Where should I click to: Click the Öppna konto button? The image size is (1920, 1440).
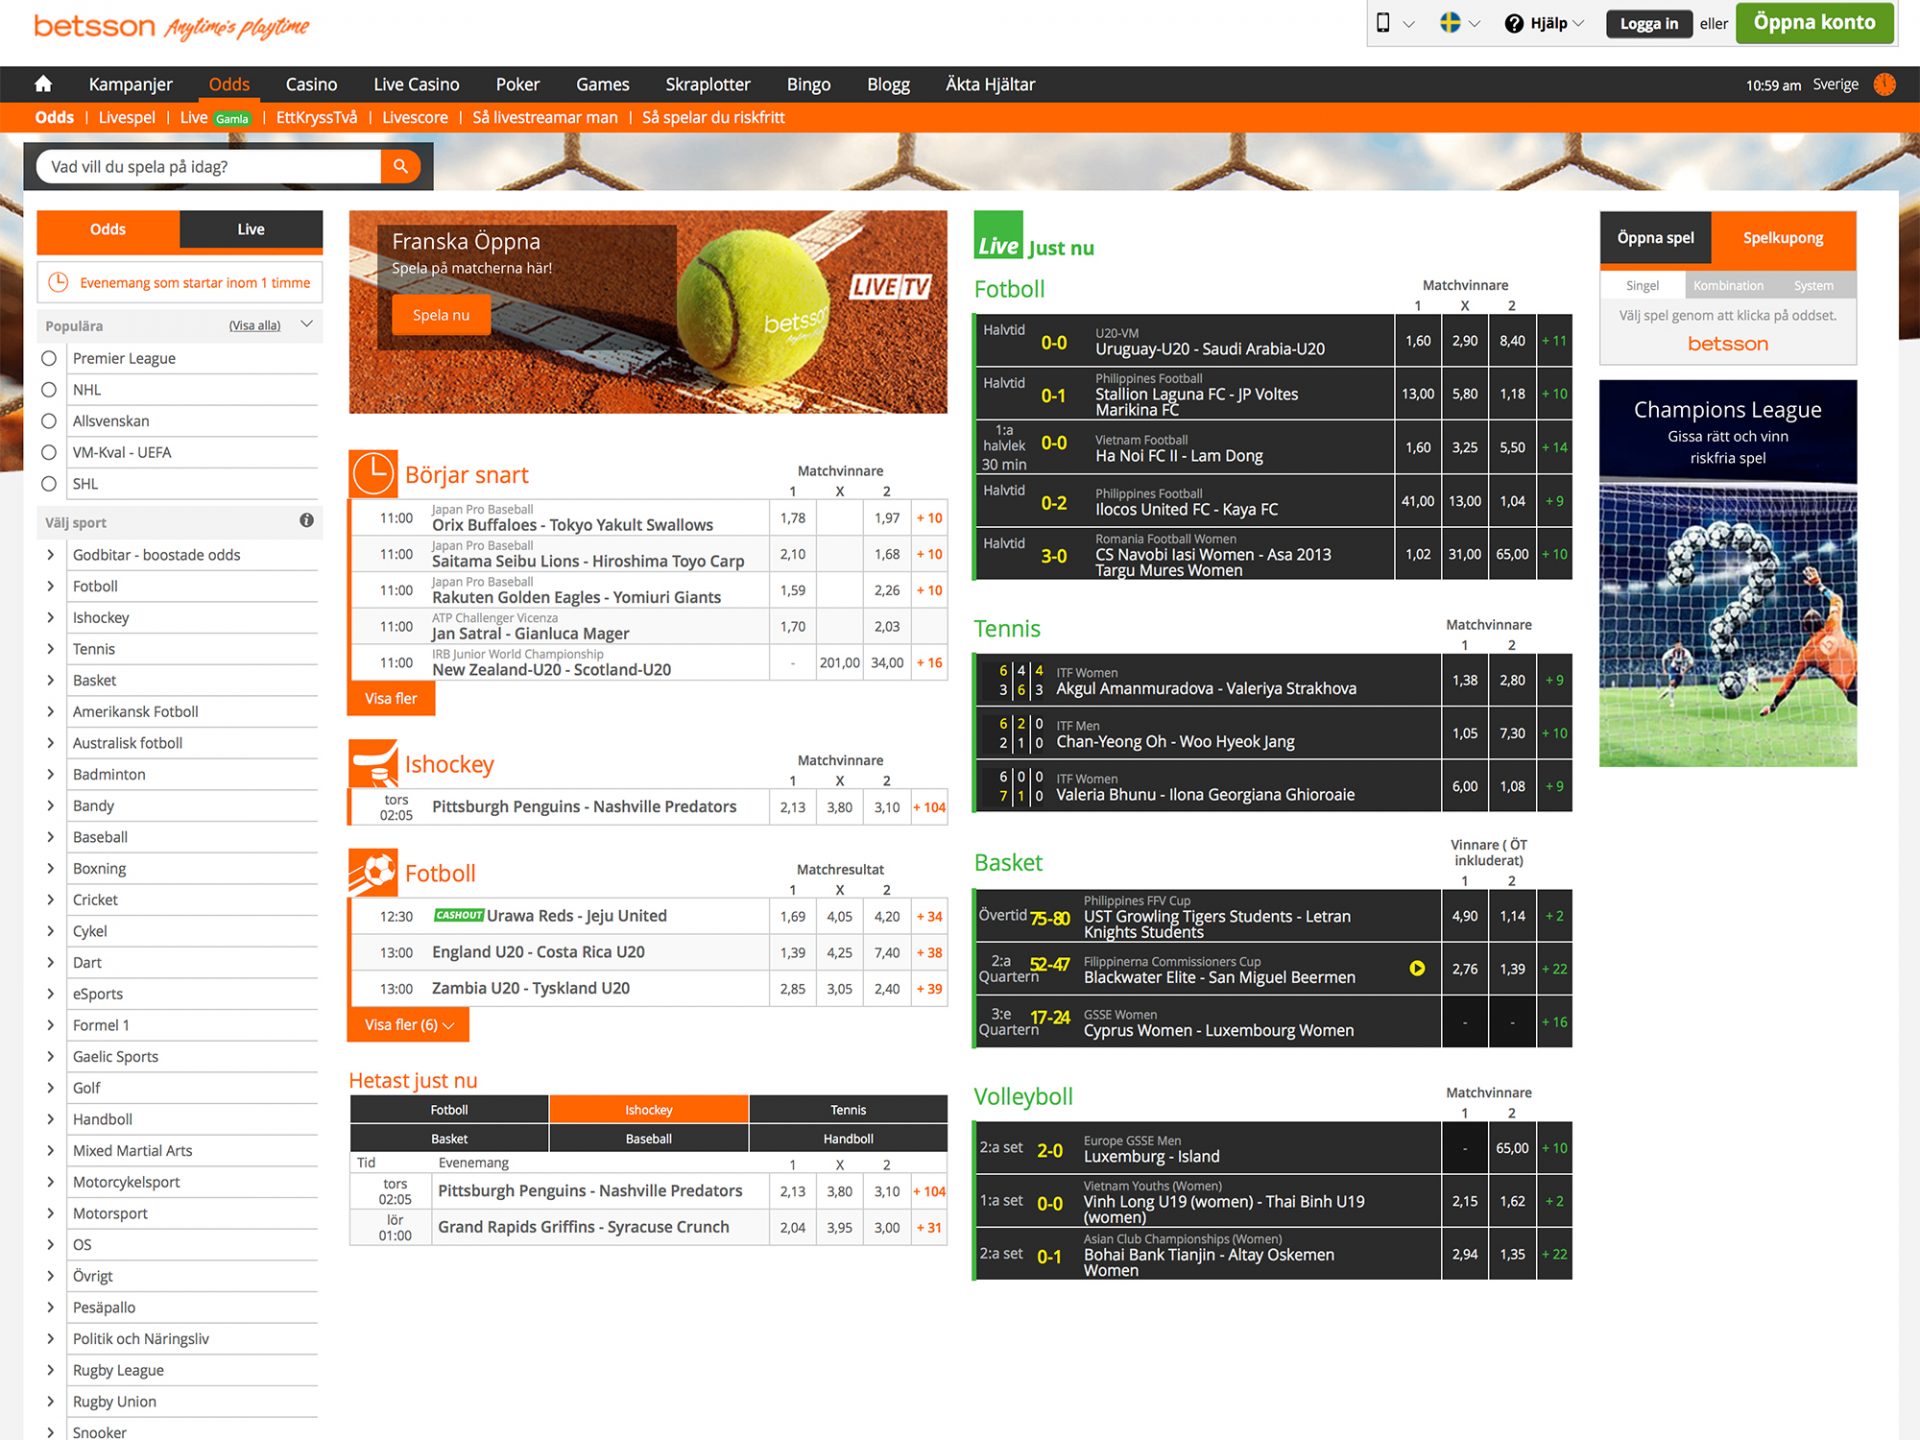[x=1814, y=23]
